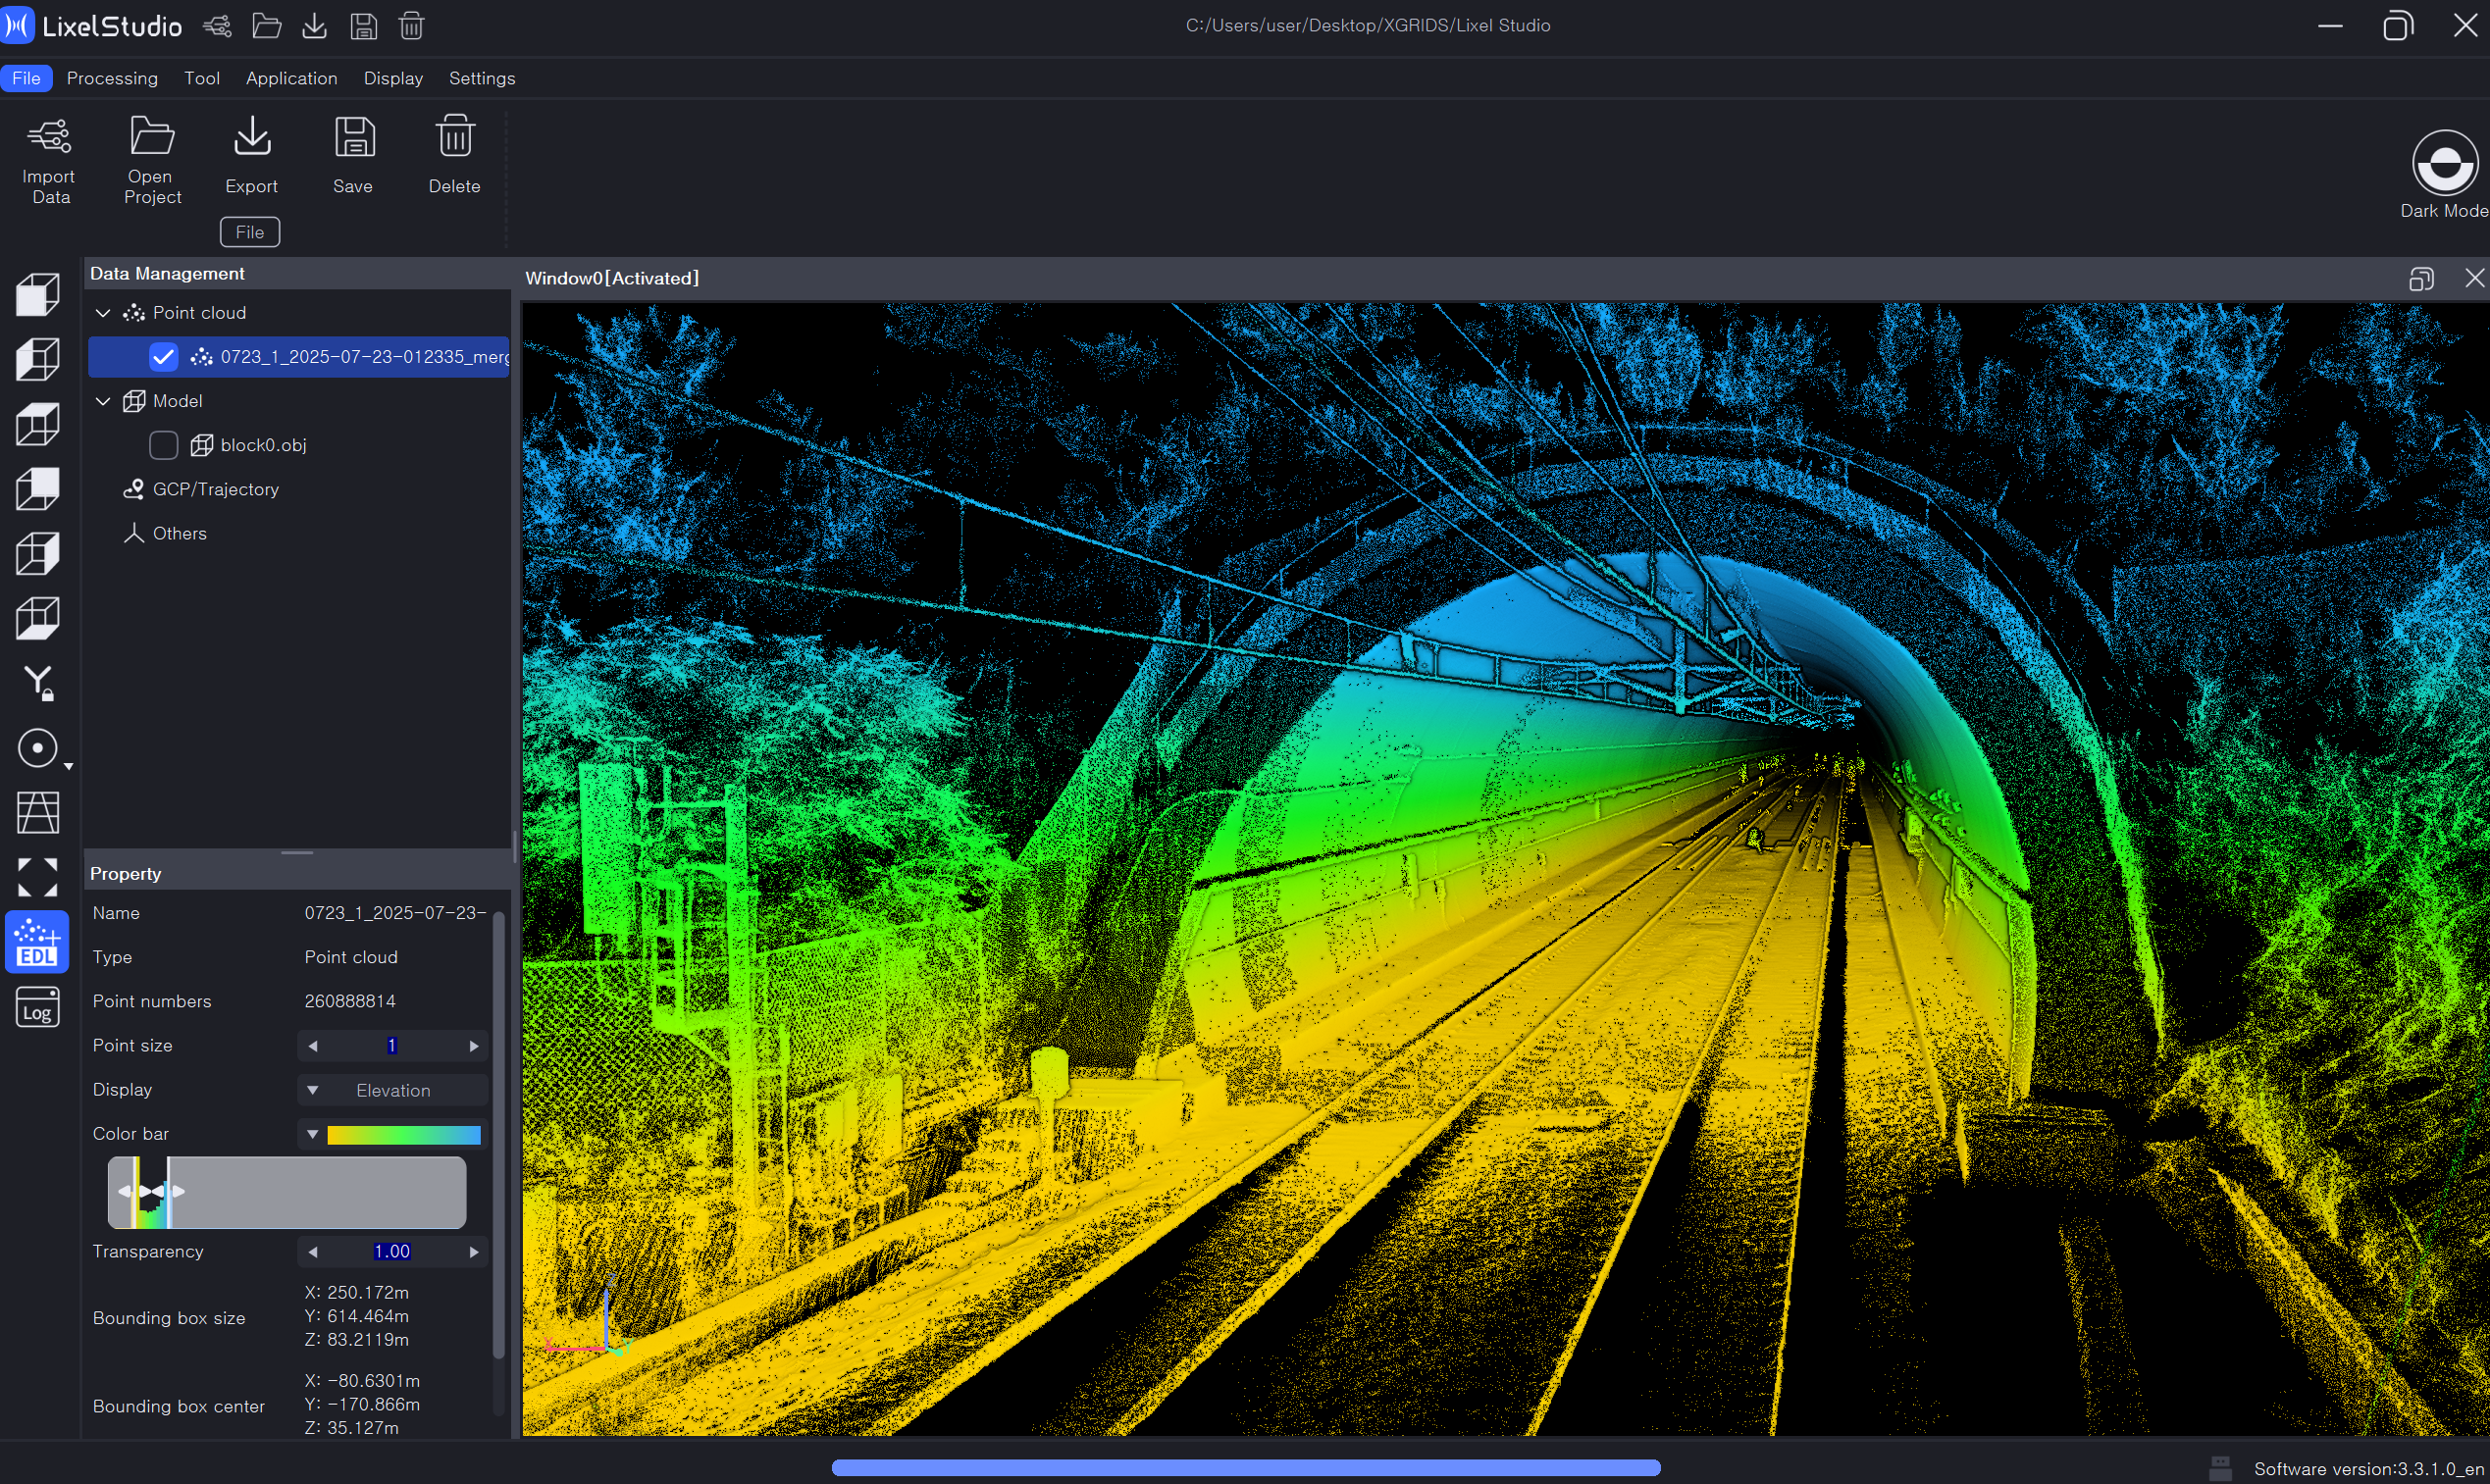The image size is (2490, 1484).
Task: Open the Log panel icon
Action: 37,1007
